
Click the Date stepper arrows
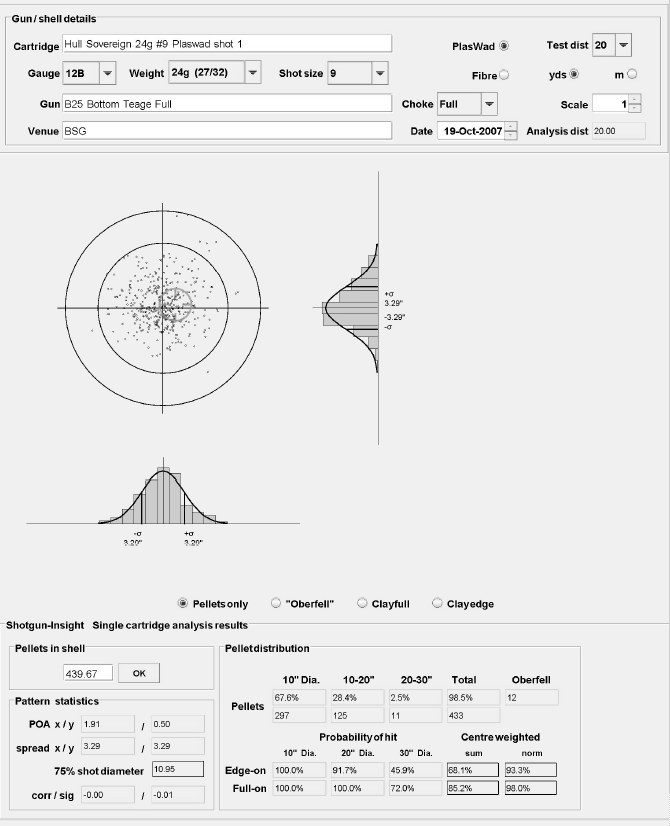point(511,131)
